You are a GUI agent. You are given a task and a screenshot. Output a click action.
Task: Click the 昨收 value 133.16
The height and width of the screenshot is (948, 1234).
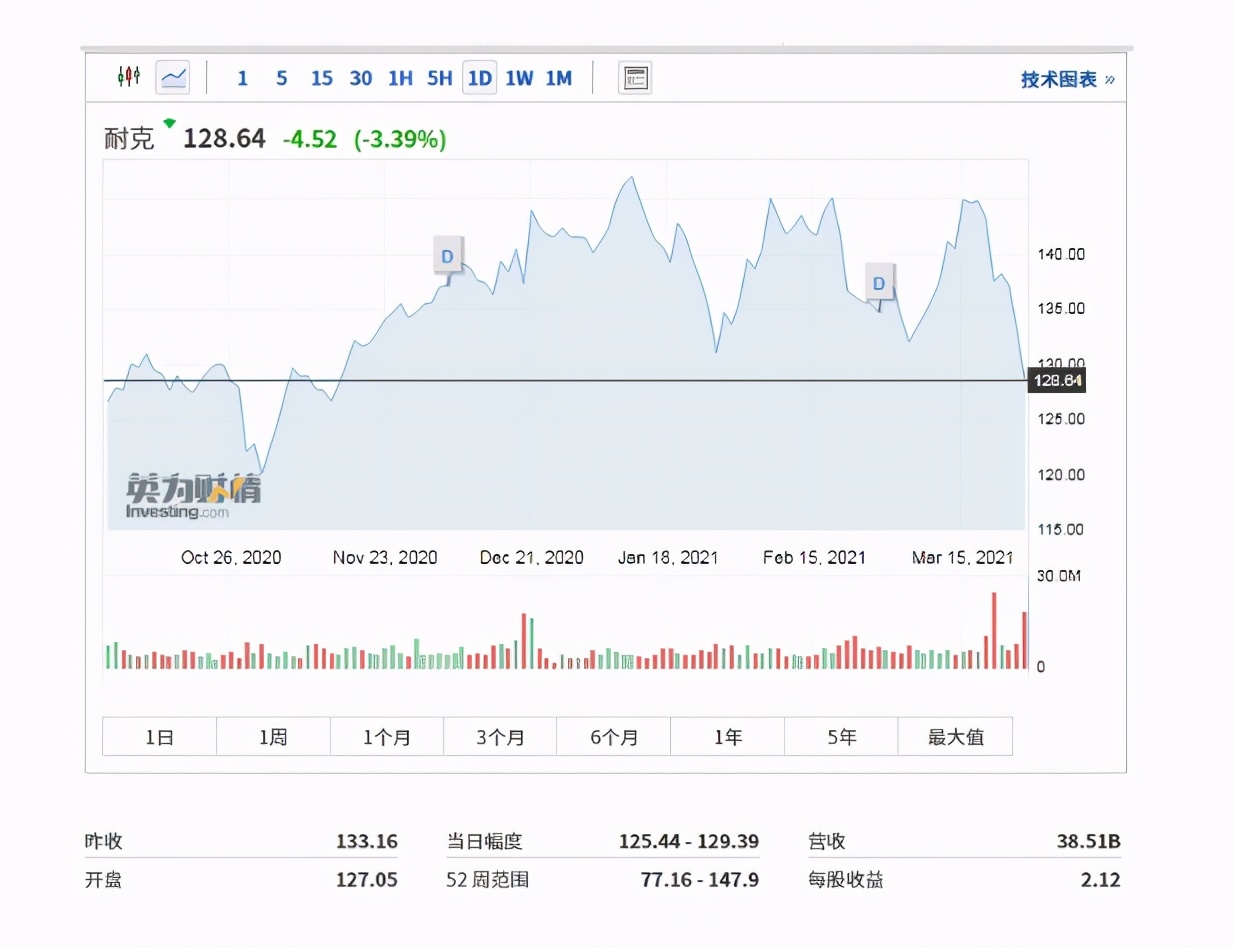point(367,842)
